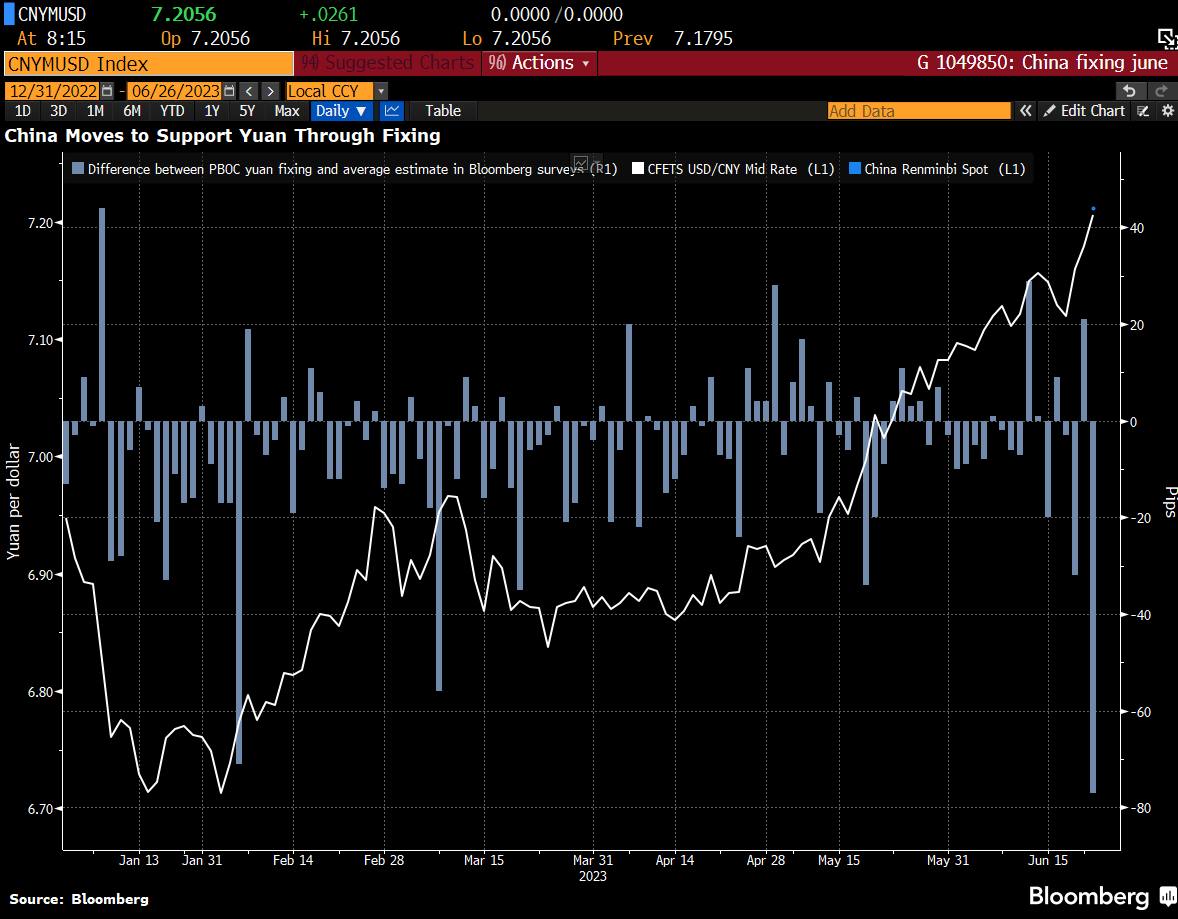Open the Local CCY currency dropdown arrow
This screenshot has width=1178, height=919.
click(381, 91)
